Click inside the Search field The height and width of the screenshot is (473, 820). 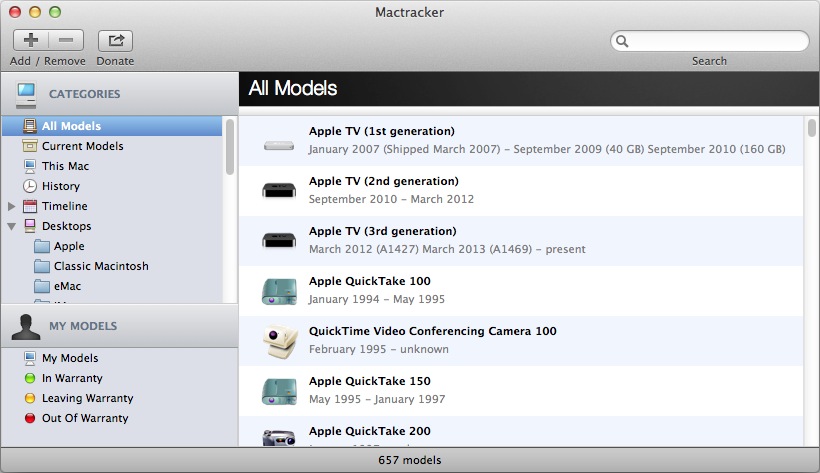point(717,42)
